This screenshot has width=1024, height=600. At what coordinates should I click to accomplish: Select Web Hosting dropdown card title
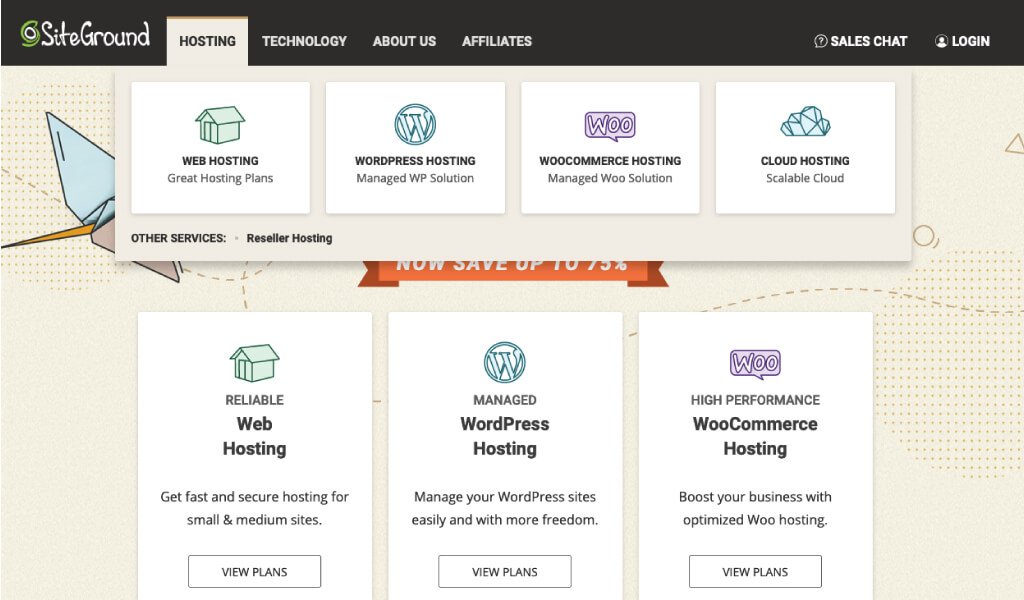click(x=220, y=161)
